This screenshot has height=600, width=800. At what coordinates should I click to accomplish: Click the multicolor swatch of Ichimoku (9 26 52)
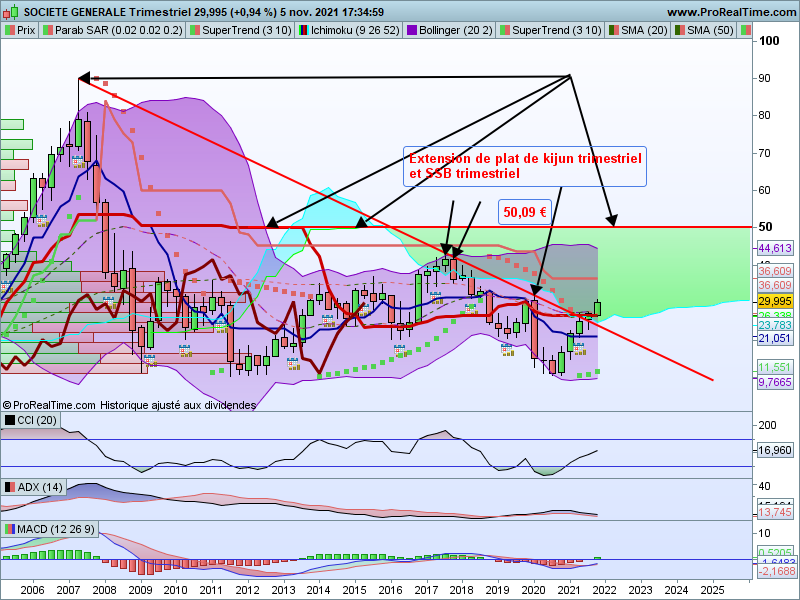304,31
